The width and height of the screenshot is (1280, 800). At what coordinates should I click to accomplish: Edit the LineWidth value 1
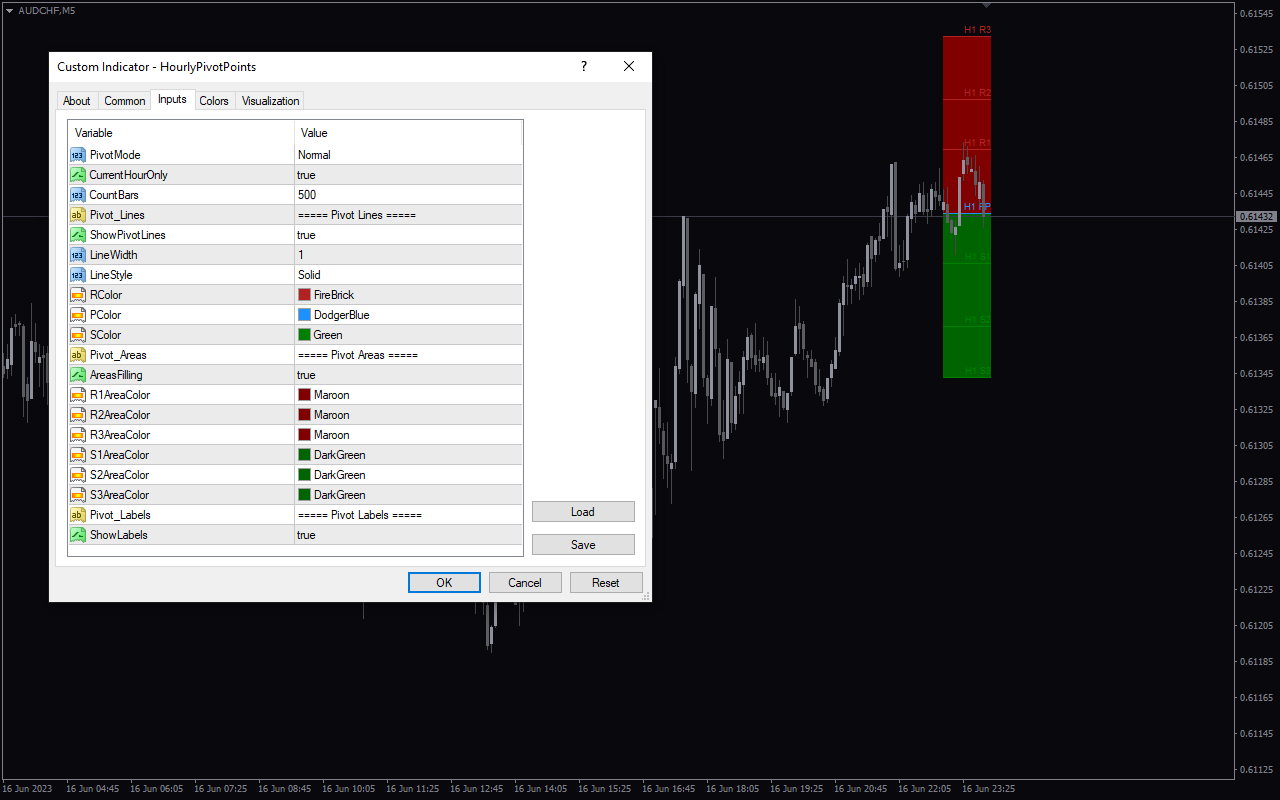pyautogui.click(x=408, y=255)
